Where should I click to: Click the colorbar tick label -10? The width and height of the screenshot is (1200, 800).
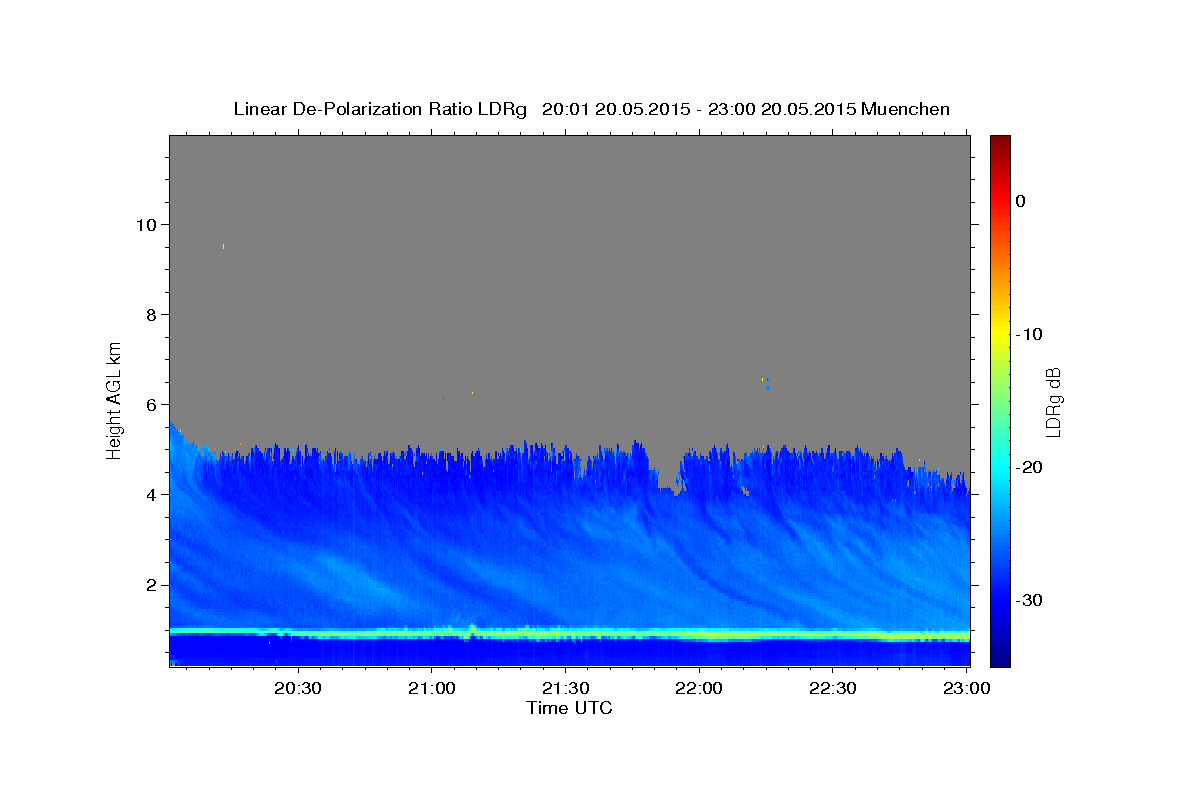tap(1029, 334)
